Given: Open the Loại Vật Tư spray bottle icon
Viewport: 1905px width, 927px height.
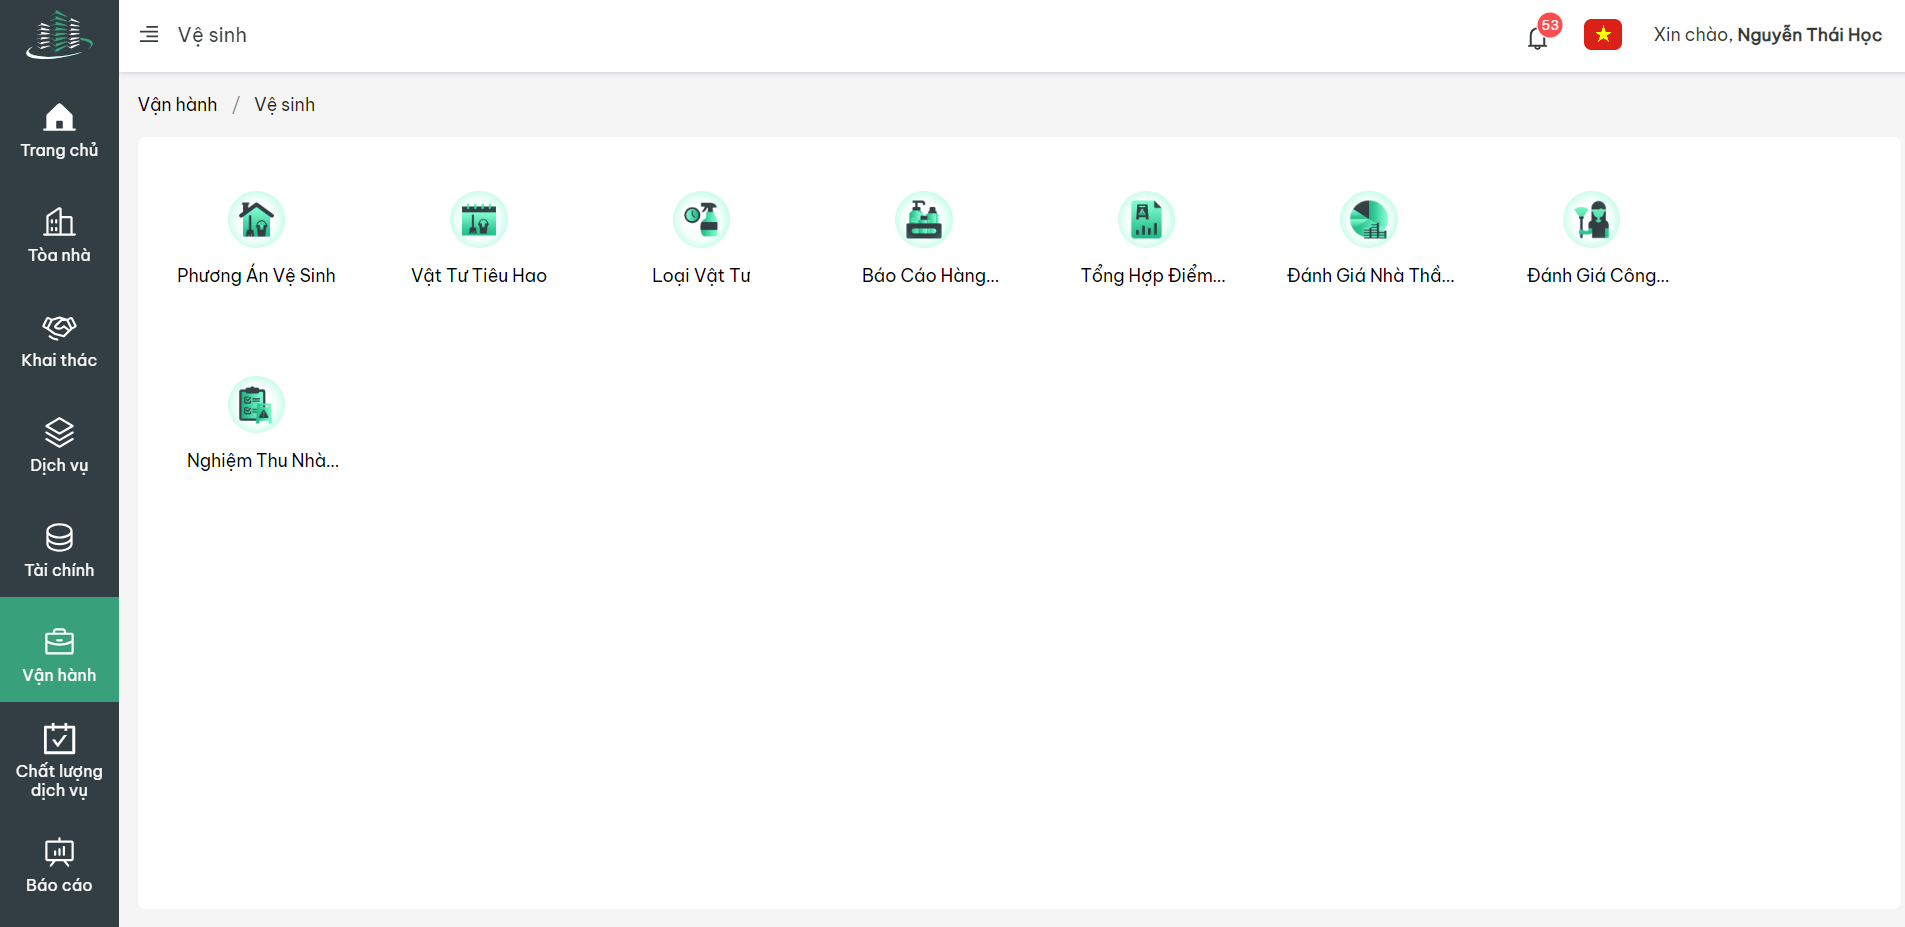Looking at the screenshot, I should click(x=701, y=219).
